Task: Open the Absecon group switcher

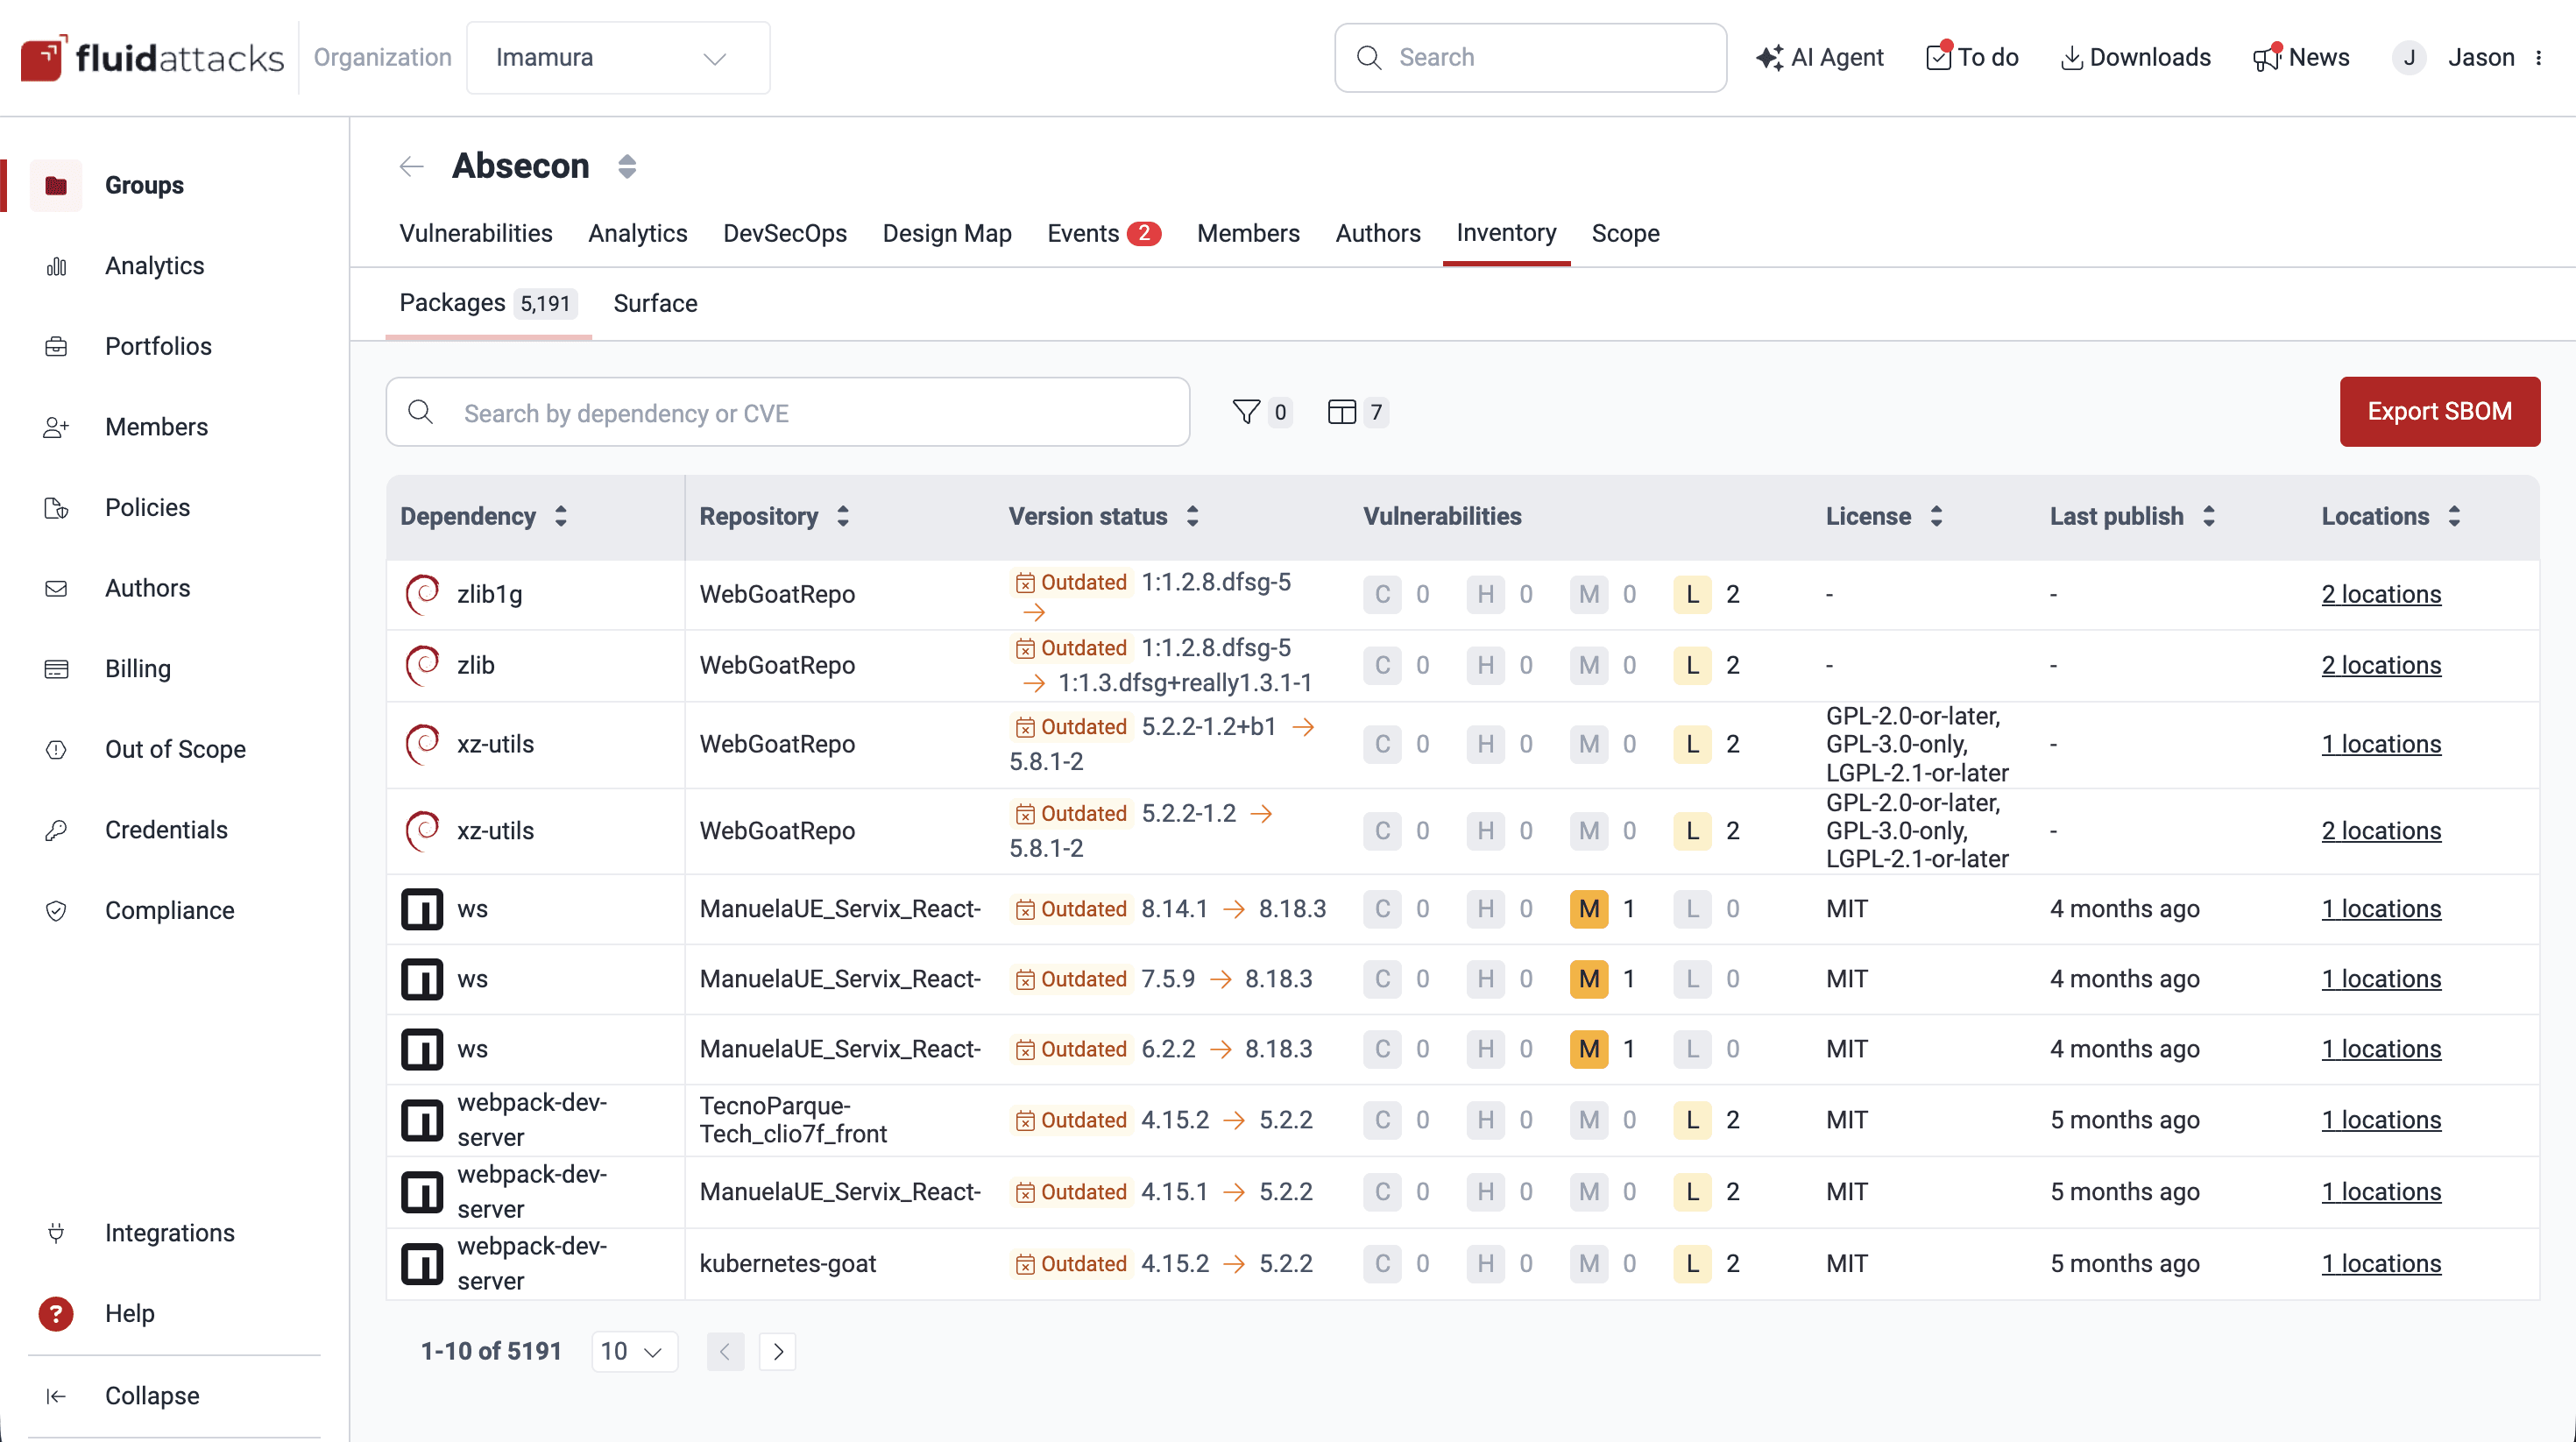Action: tap(627, 166)
